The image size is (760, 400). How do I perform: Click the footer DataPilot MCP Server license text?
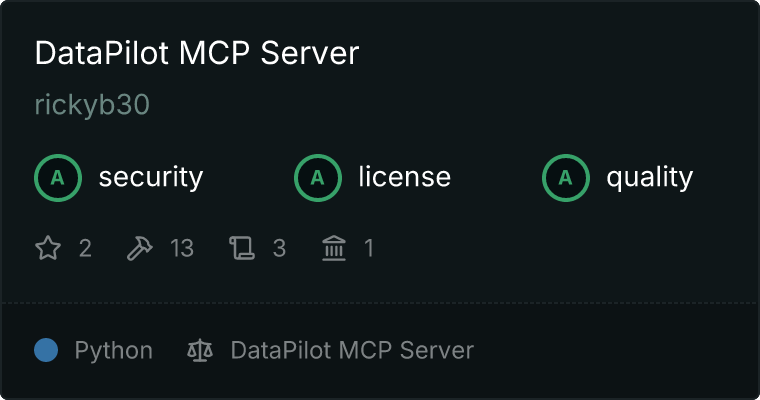point(352,350)
